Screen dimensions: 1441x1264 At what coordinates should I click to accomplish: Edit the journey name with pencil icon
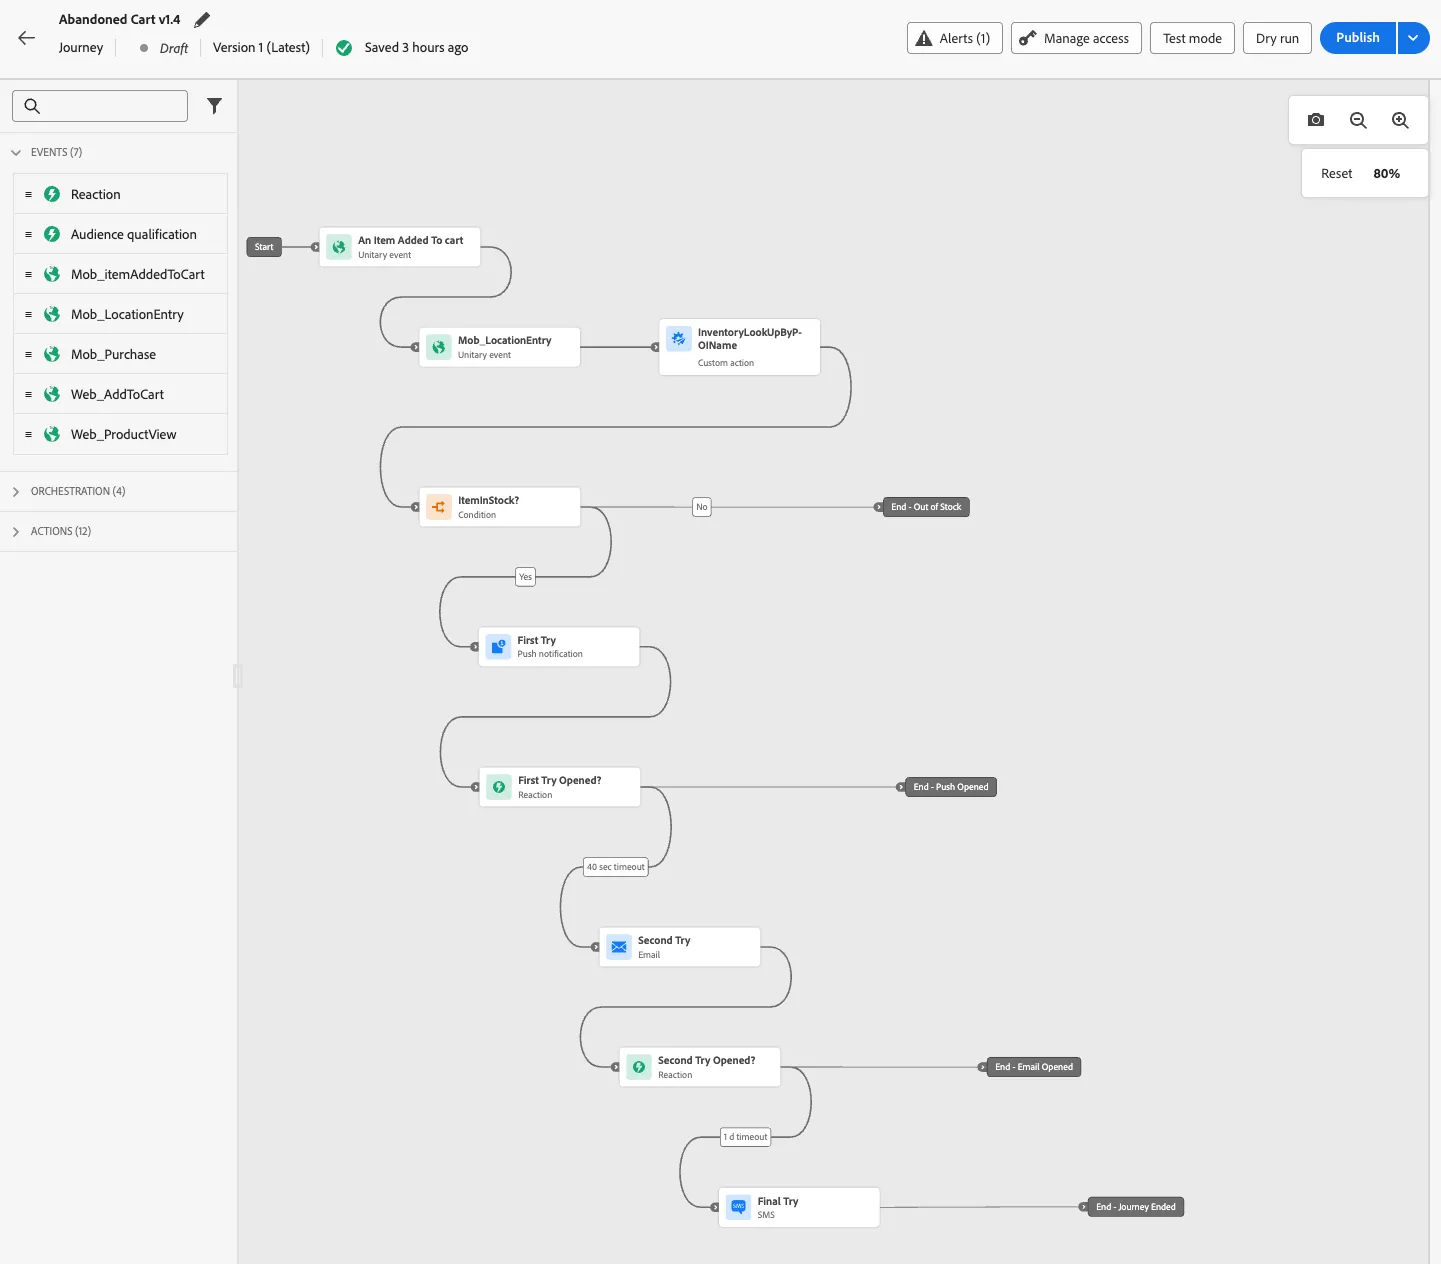tap(202, 19)
